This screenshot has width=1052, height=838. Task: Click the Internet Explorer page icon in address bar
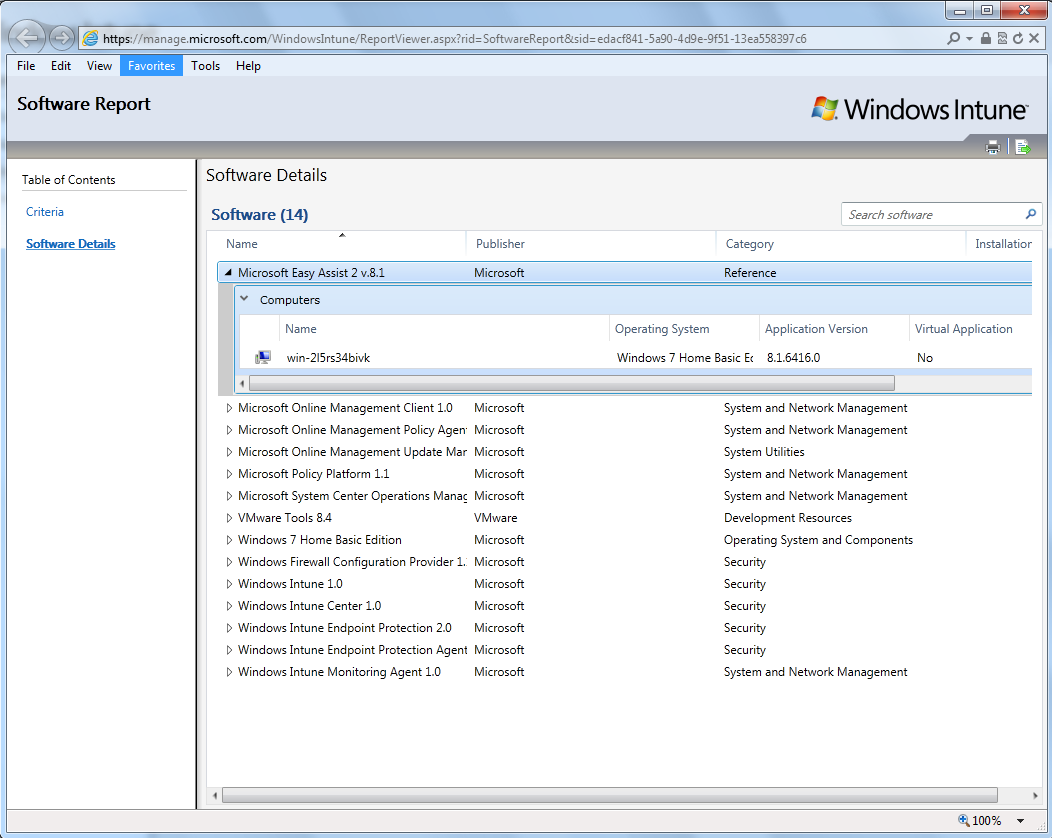tap(91, 39)
